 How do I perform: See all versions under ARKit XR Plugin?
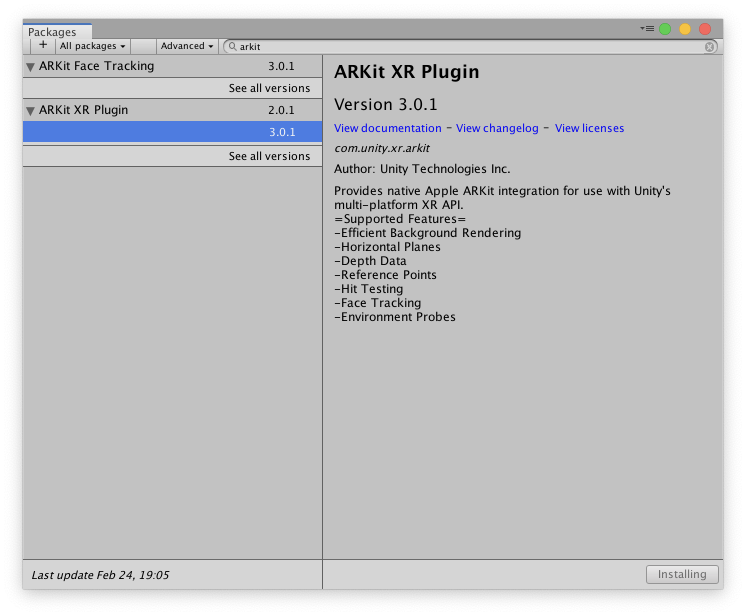(x=269, y=156)
